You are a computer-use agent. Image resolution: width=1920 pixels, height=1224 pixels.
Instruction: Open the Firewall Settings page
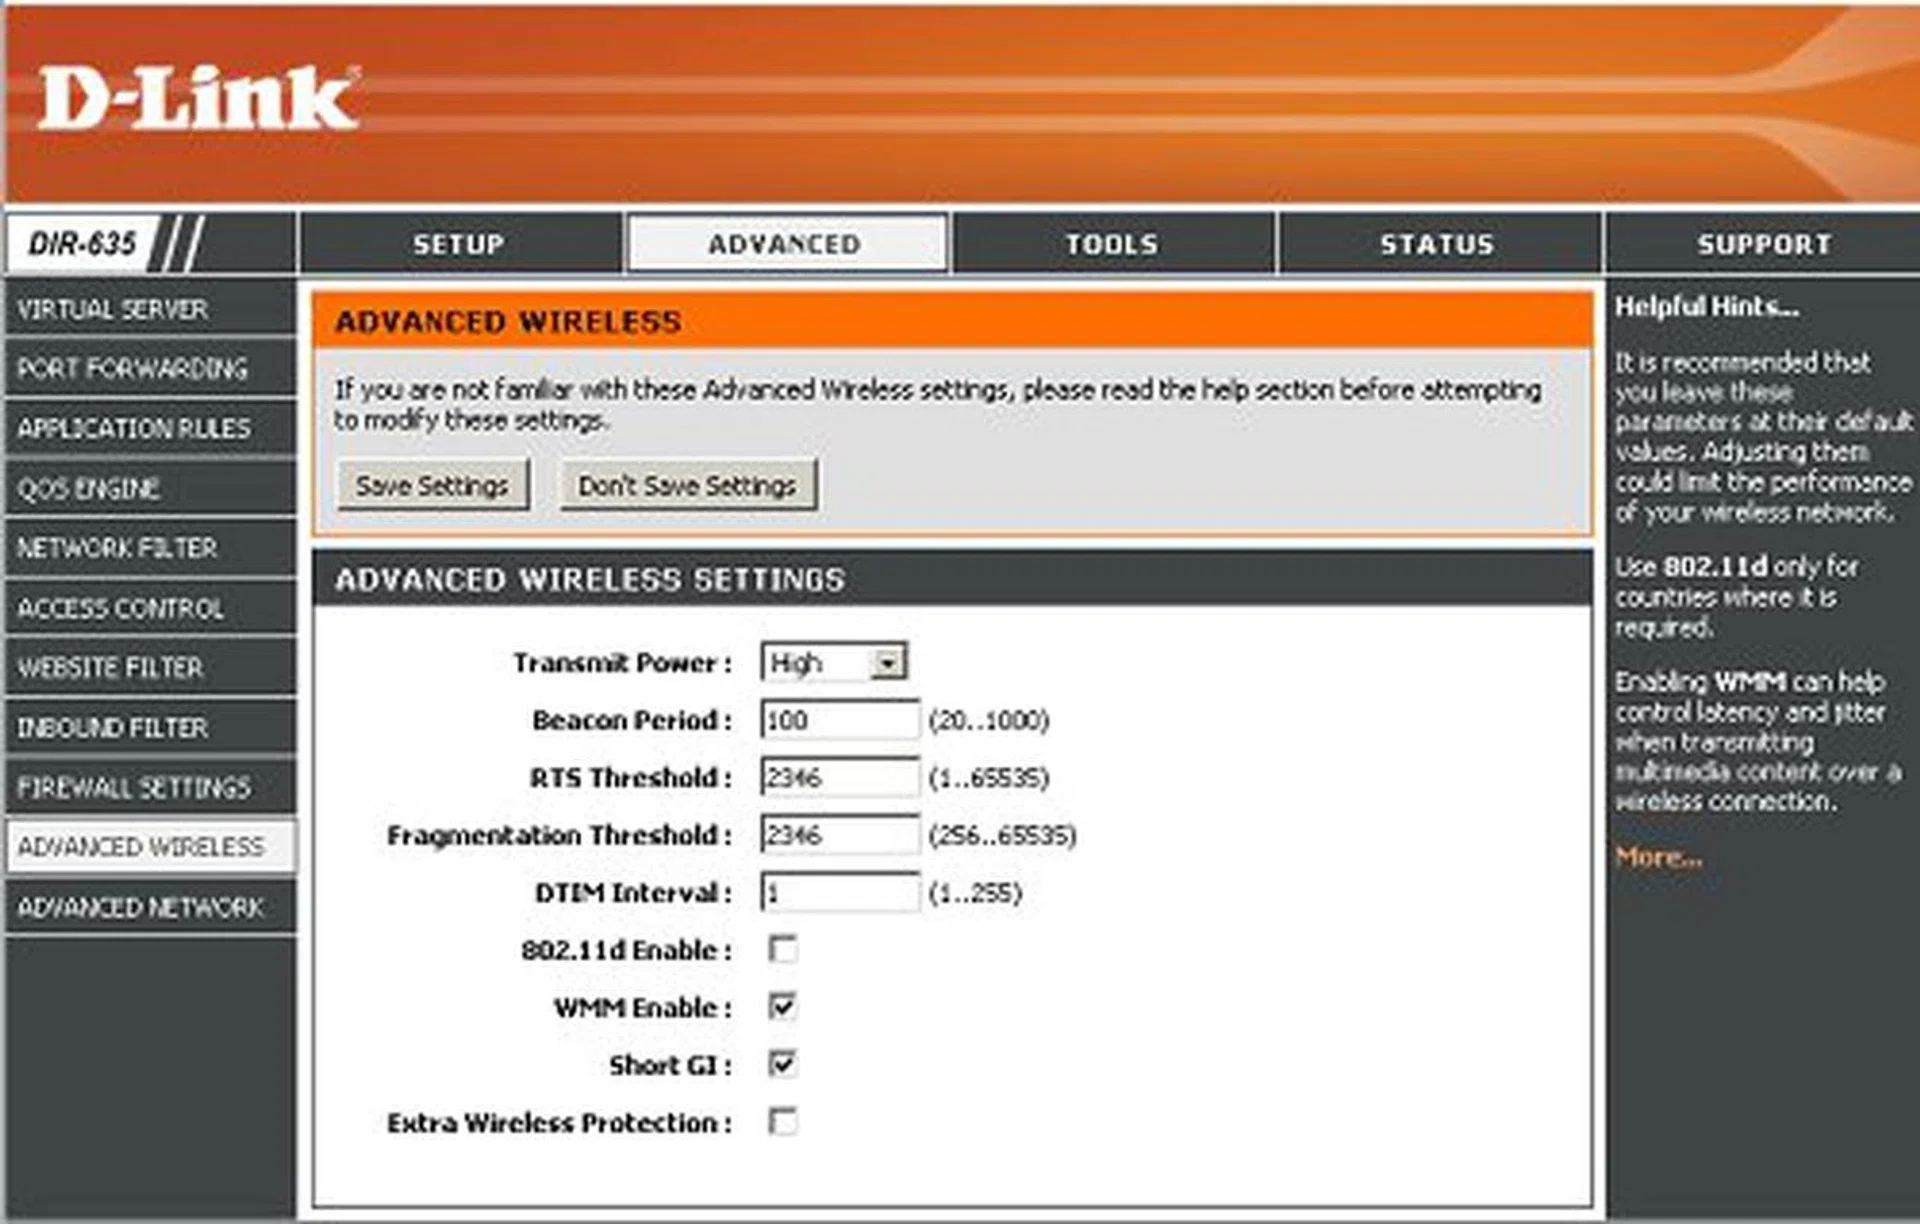(x=130, y=788)
